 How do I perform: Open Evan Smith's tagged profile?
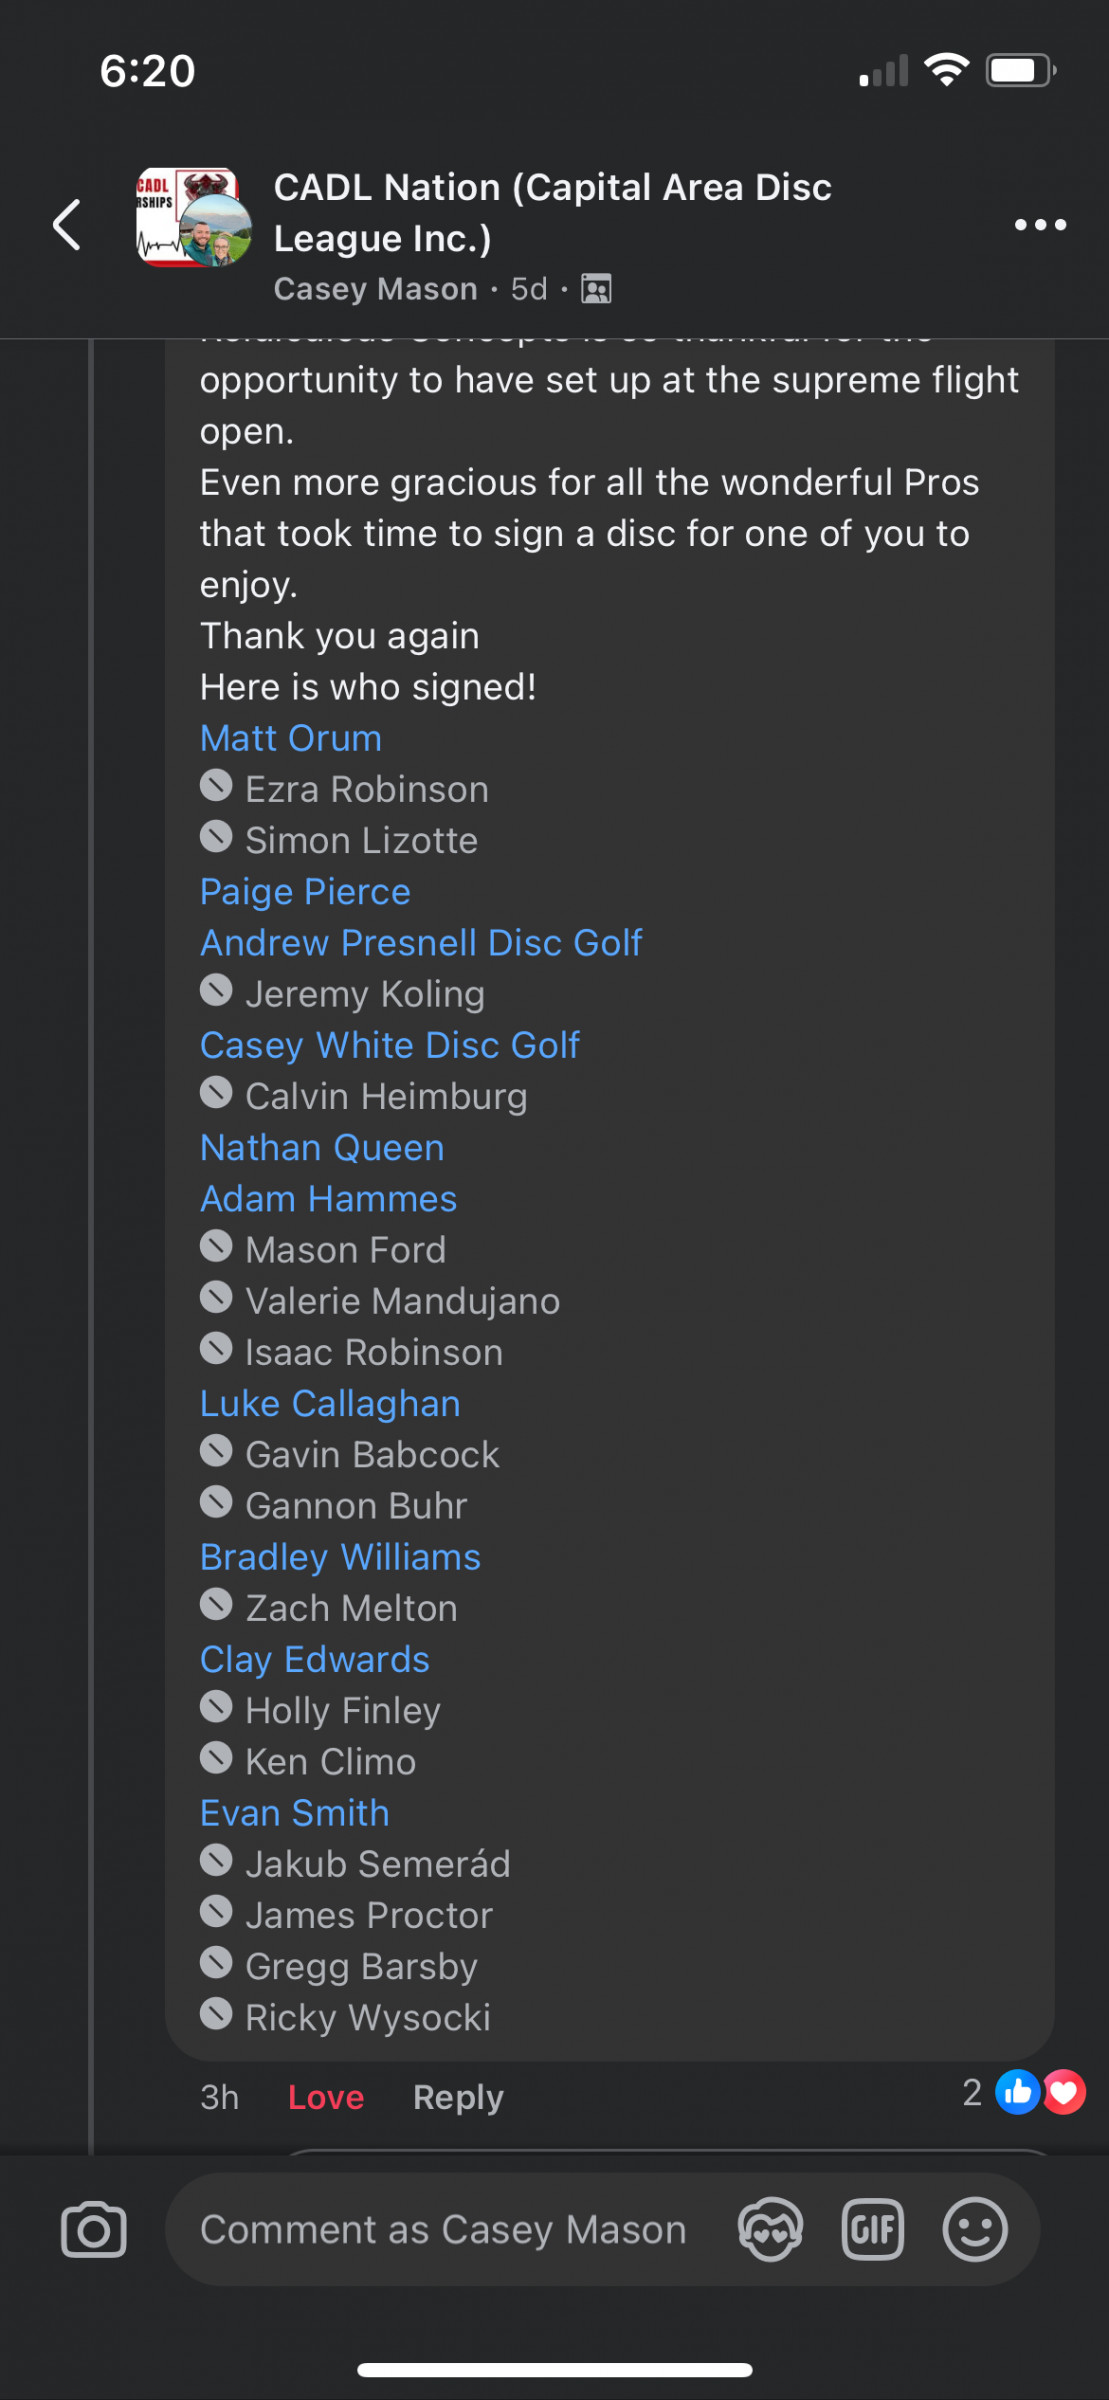295,1813
